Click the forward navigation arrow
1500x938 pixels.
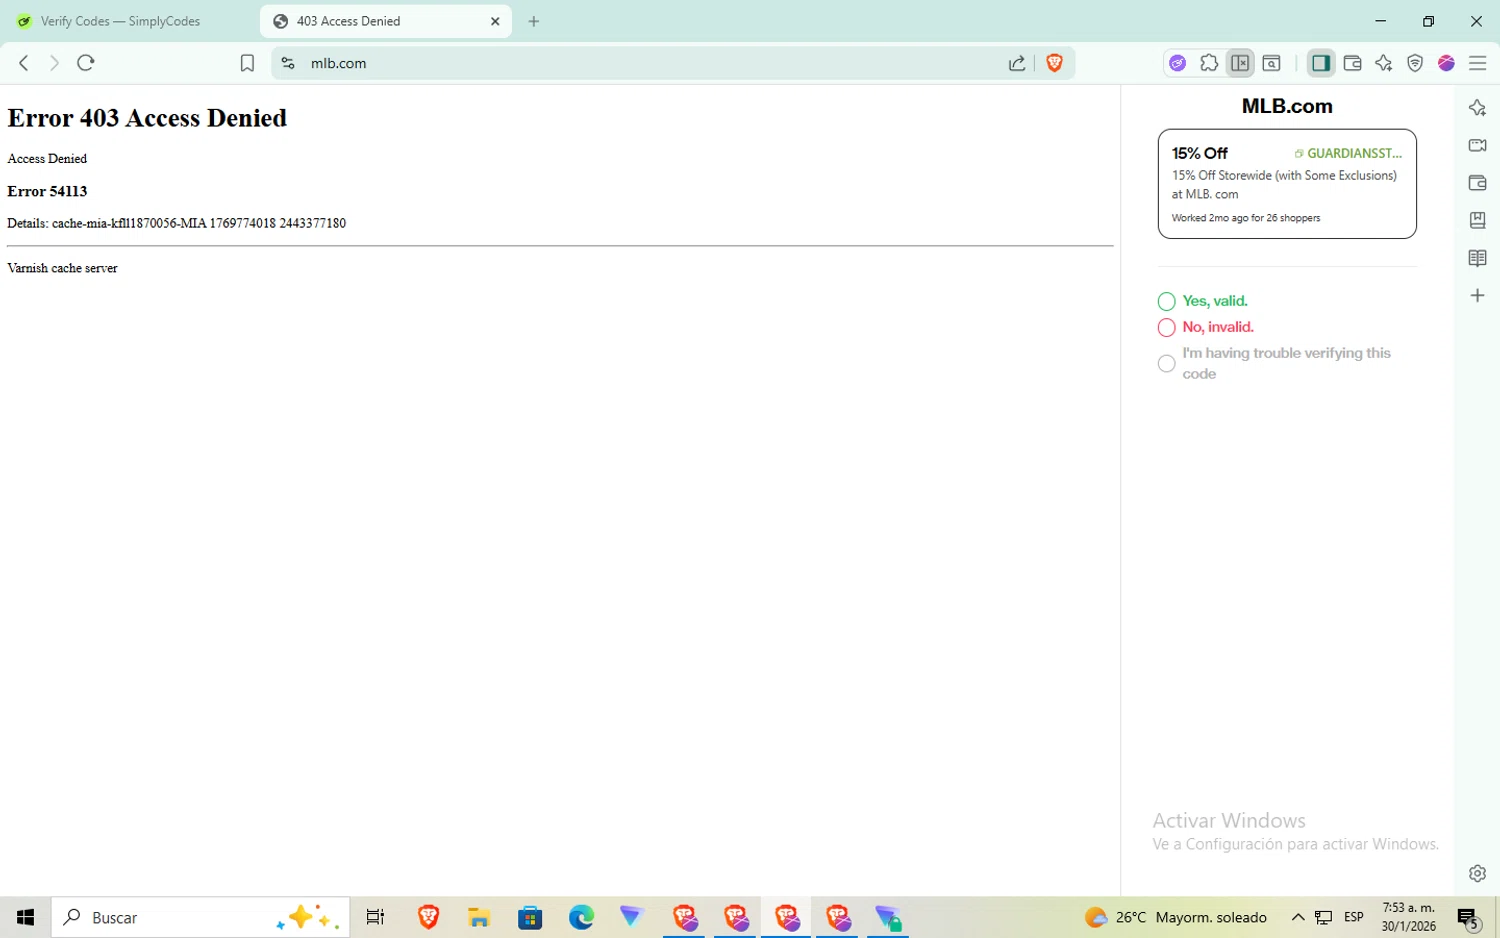point(54,63)
